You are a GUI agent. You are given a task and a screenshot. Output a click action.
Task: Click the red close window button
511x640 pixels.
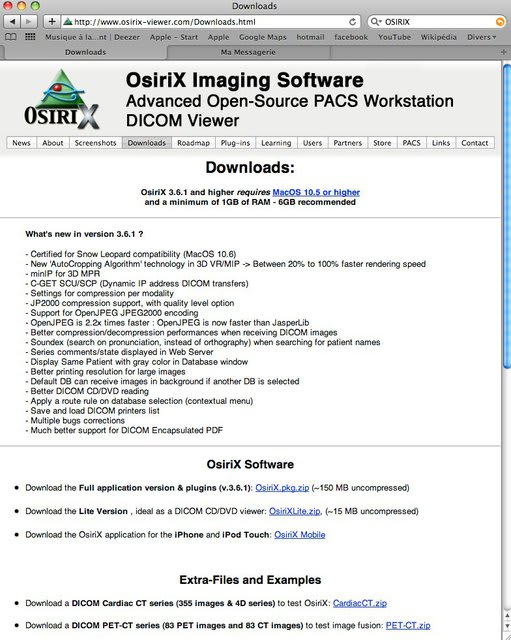pyautogui.click(x=8, y=6)
